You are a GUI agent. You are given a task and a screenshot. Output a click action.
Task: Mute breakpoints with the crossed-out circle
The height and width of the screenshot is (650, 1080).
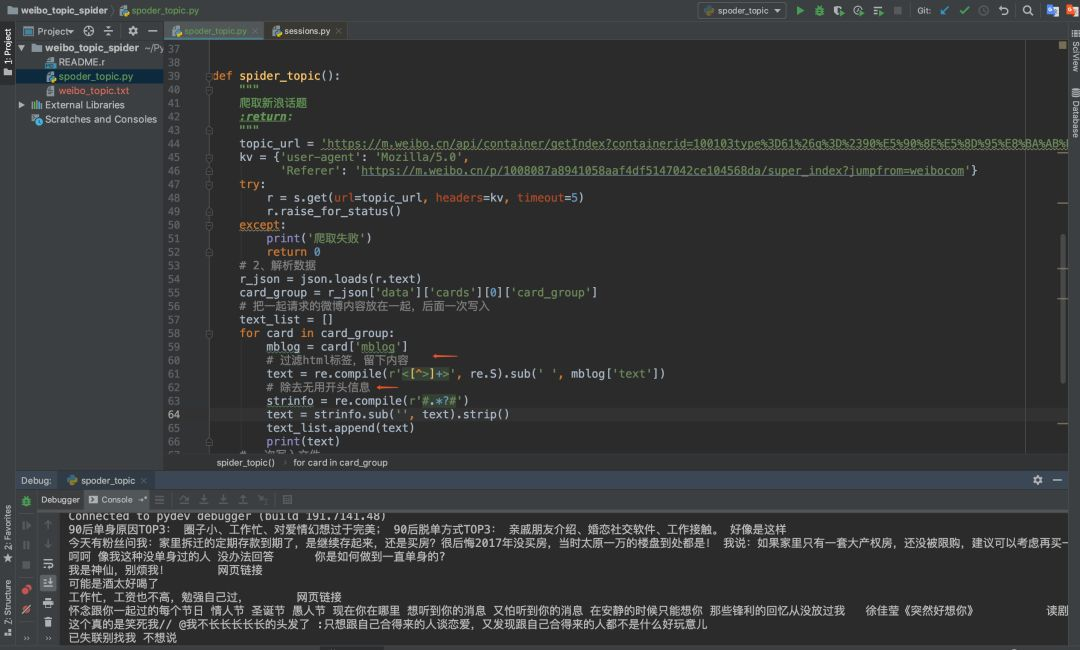point(26,609)
